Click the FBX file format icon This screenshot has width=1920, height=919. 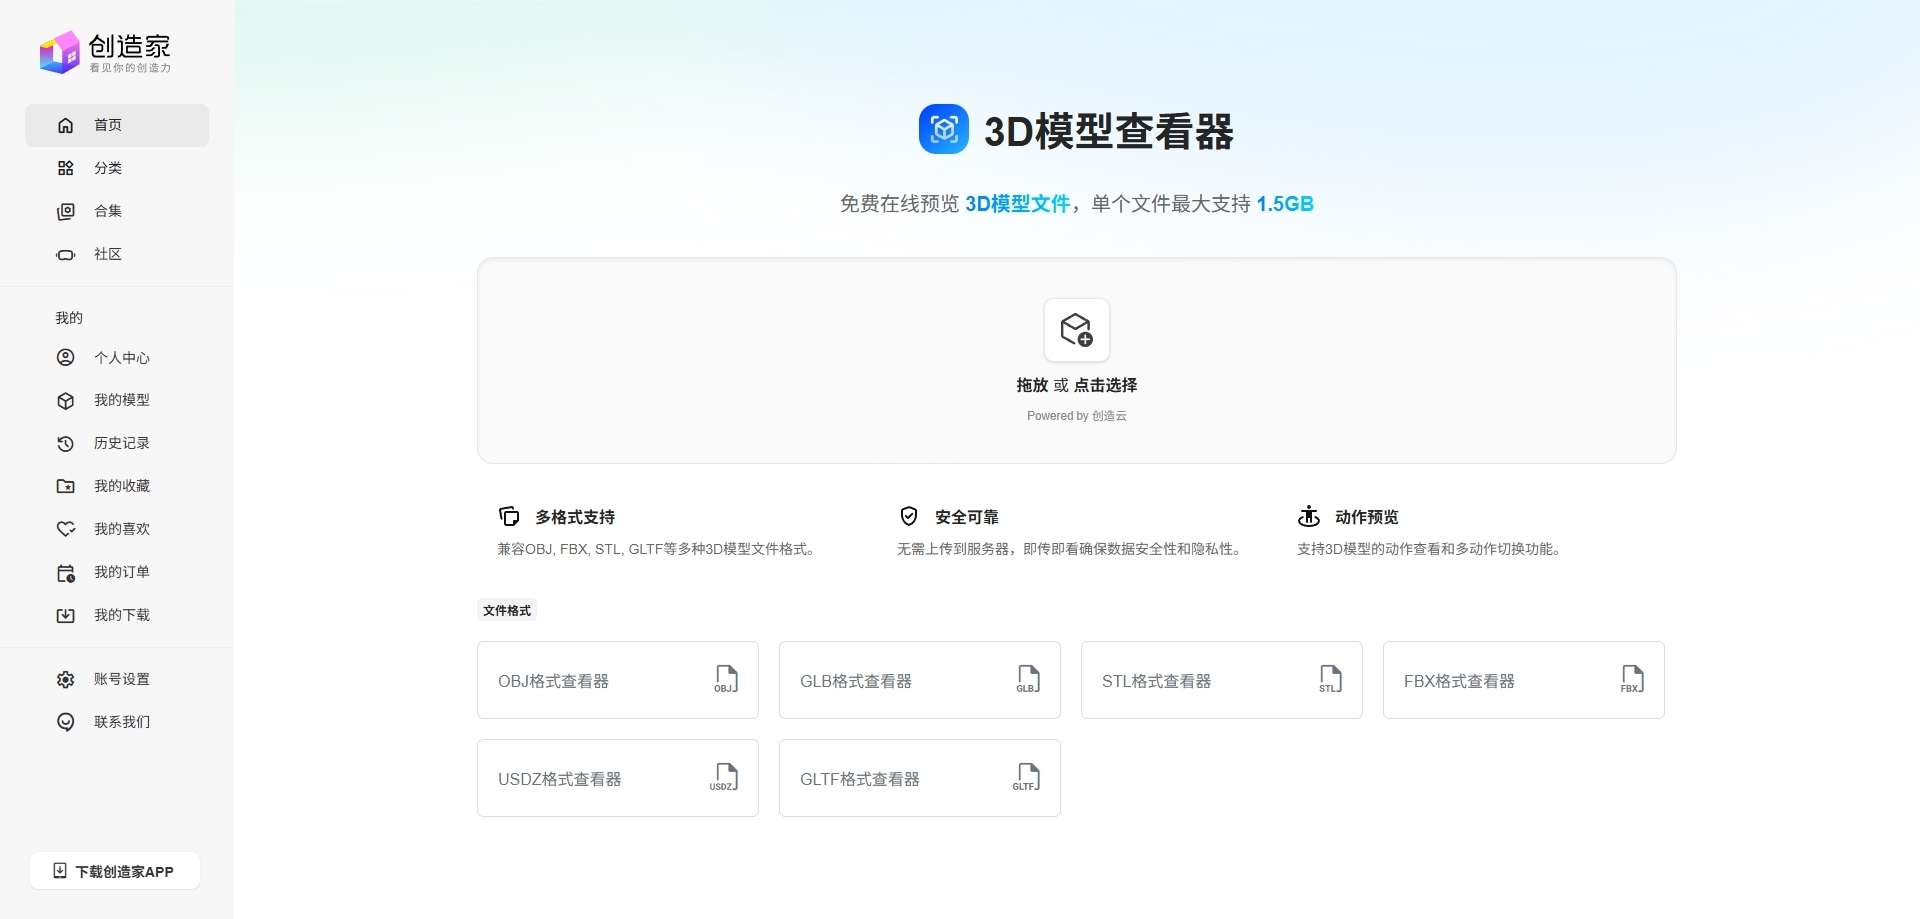[x=1632, y=679]
